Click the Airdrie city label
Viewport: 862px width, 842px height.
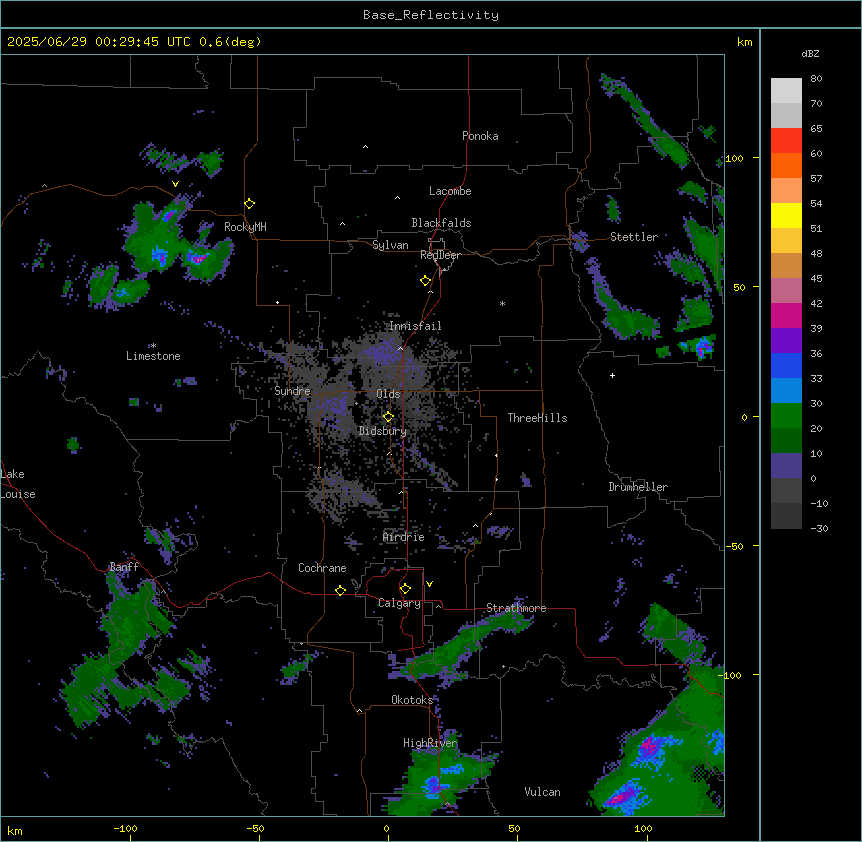point(404,537)
